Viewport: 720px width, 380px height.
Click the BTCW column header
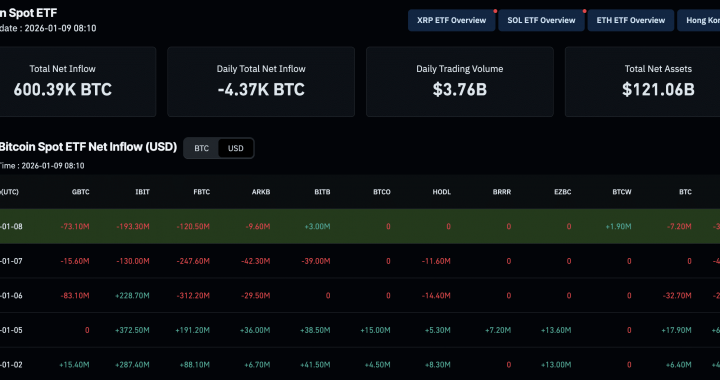(622, 192)
